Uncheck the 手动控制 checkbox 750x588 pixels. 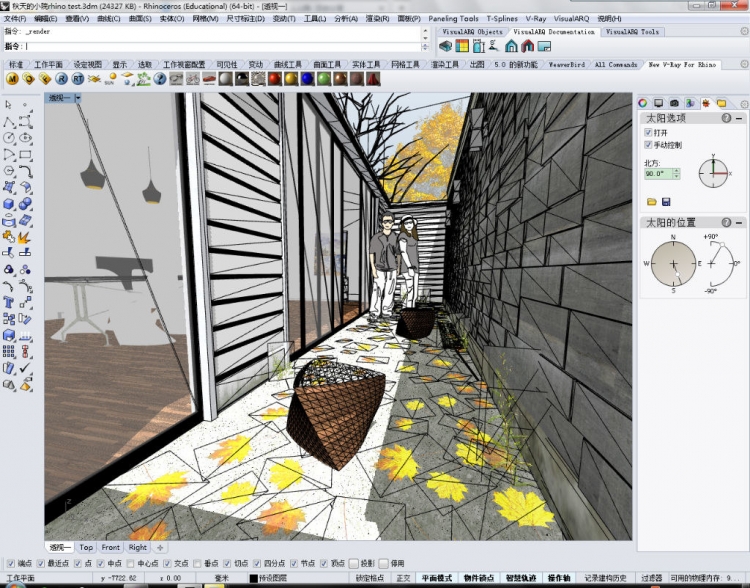pyautogui.click(x=649, y=145)
